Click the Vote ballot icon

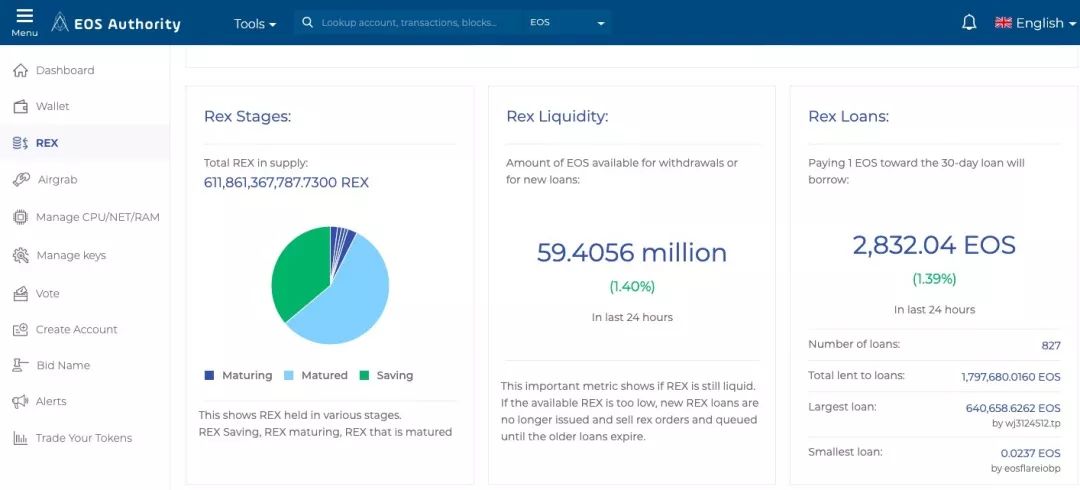(x=21, y=294)
